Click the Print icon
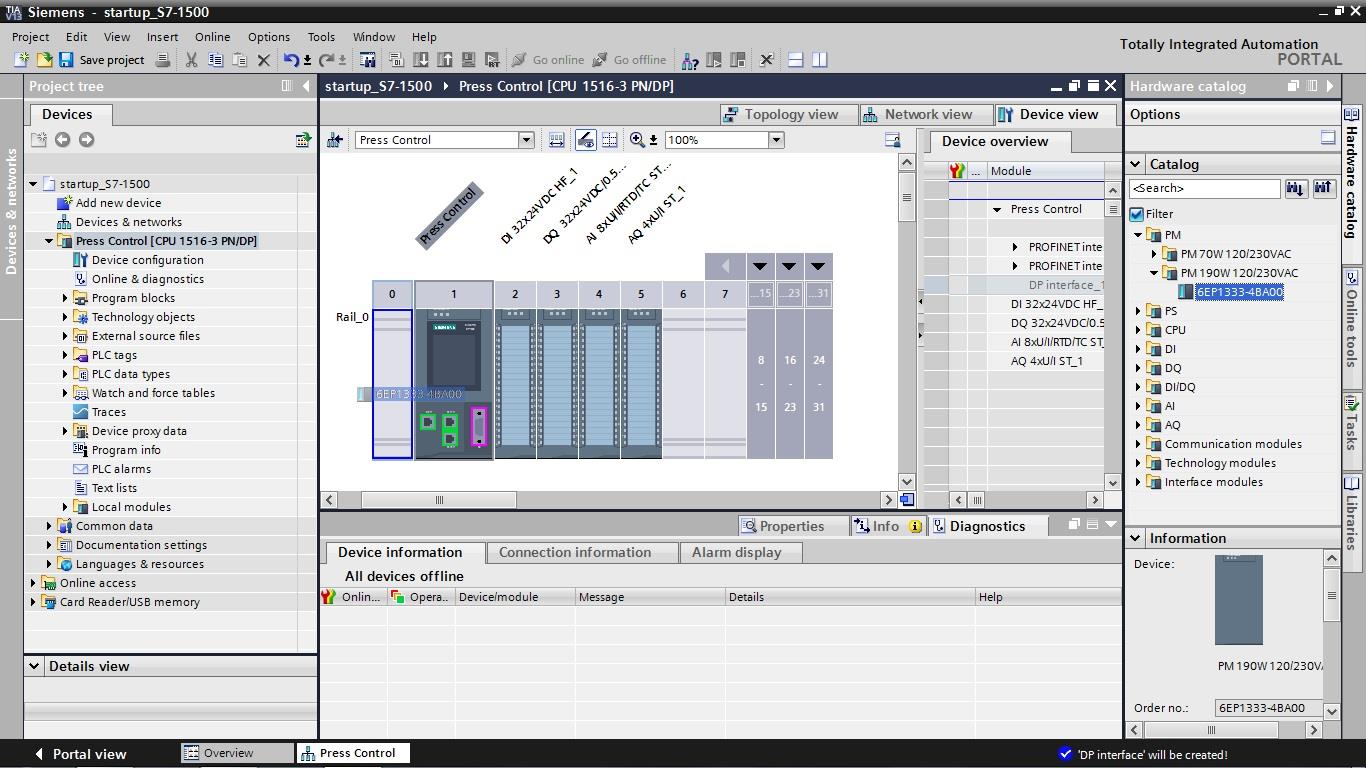The height and width of the screenshot is (768, 1366). (163, 60)
